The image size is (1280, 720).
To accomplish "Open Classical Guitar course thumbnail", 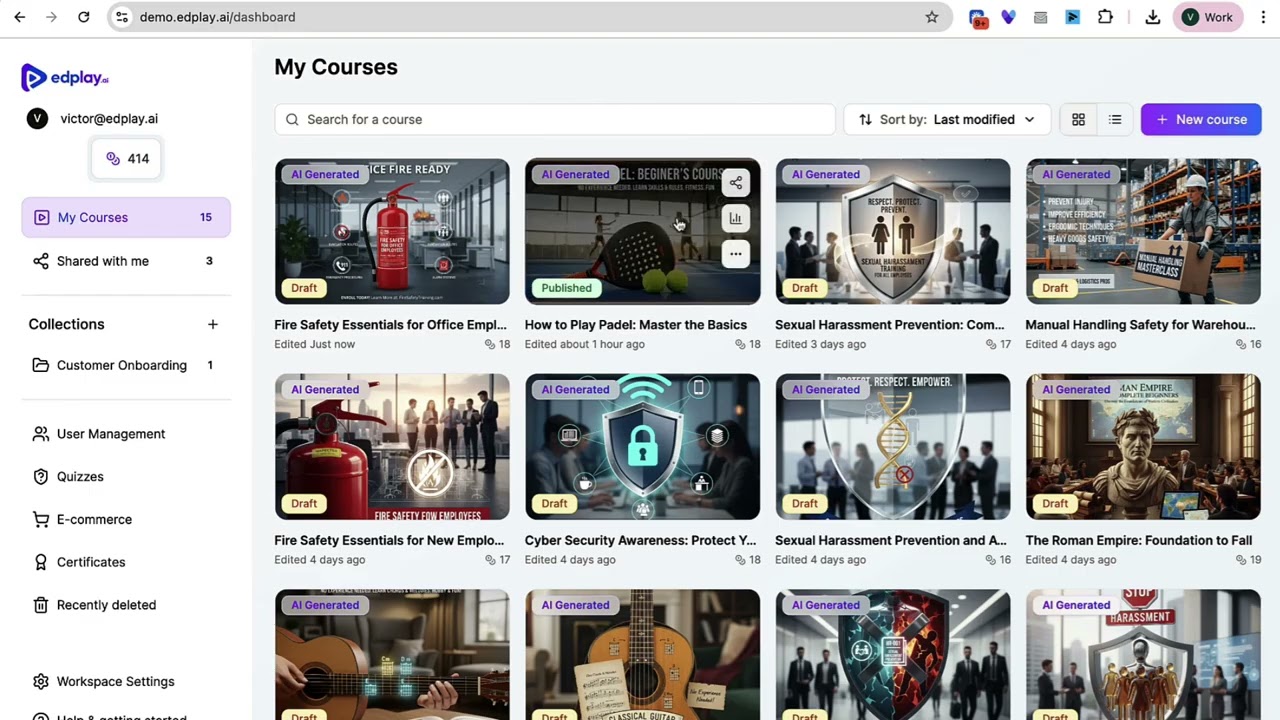I will click(x=642, y=655).
